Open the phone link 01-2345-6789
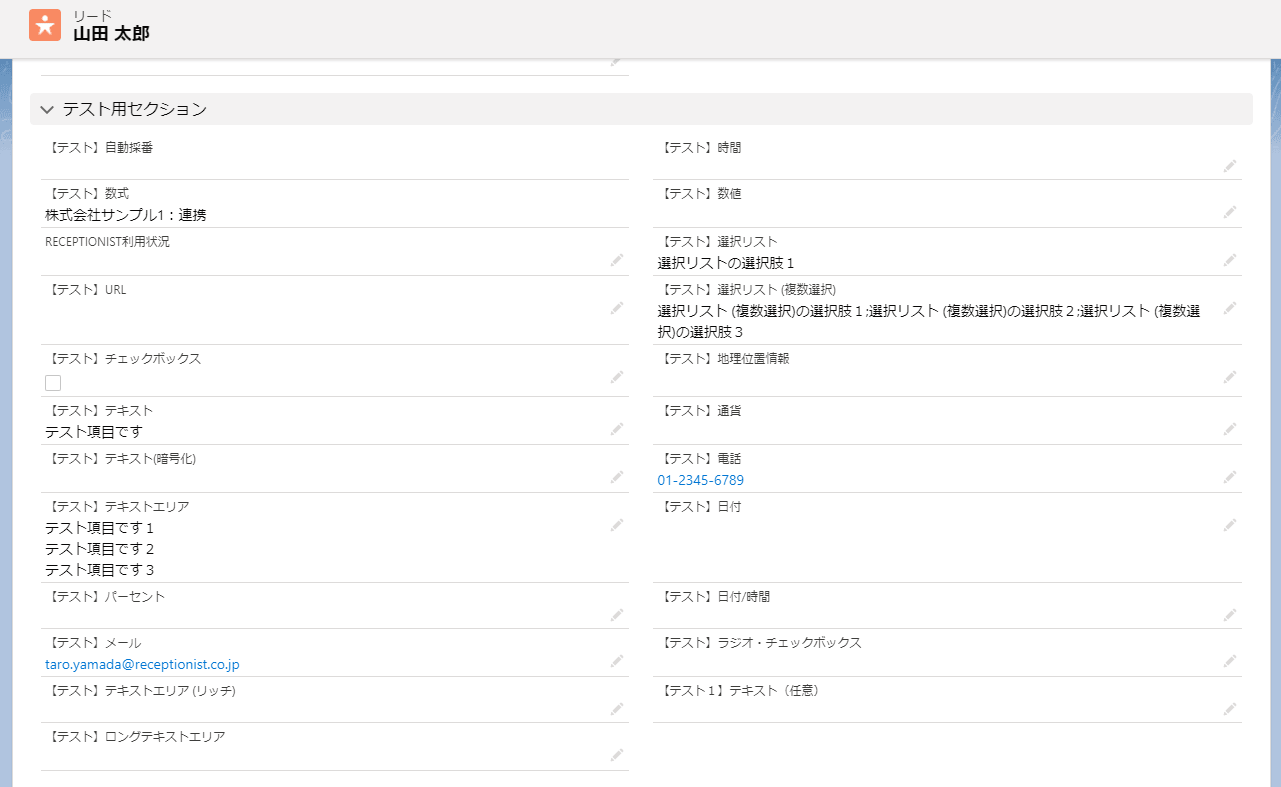This screenshot has height=787, width=1281. coord(700,480)
